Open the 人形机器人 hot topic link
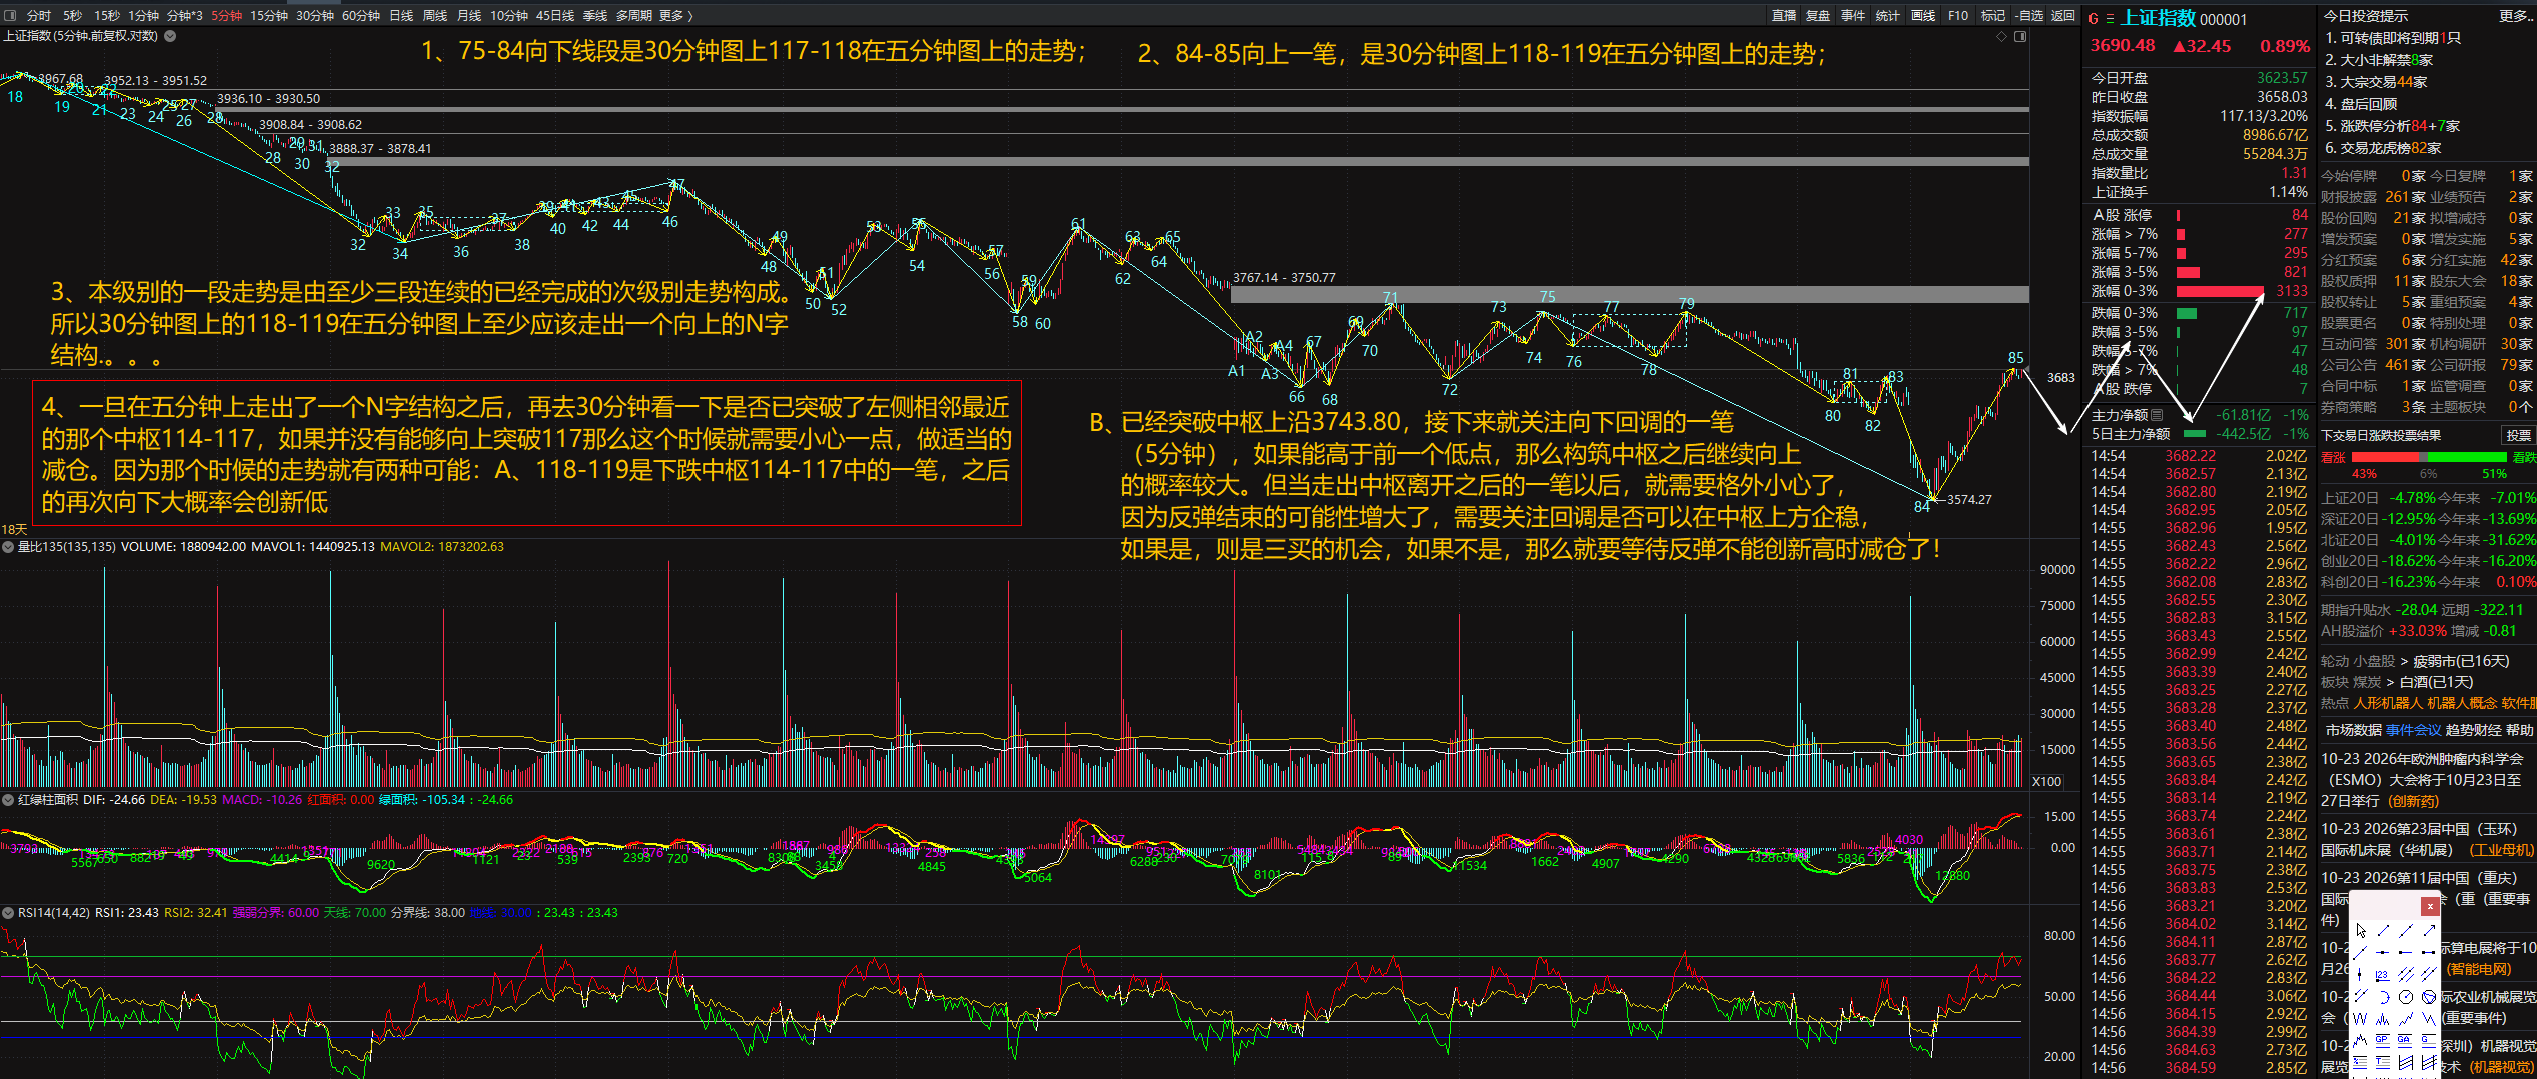Screen dimensions: 2537x1079 pos(2388,703)
